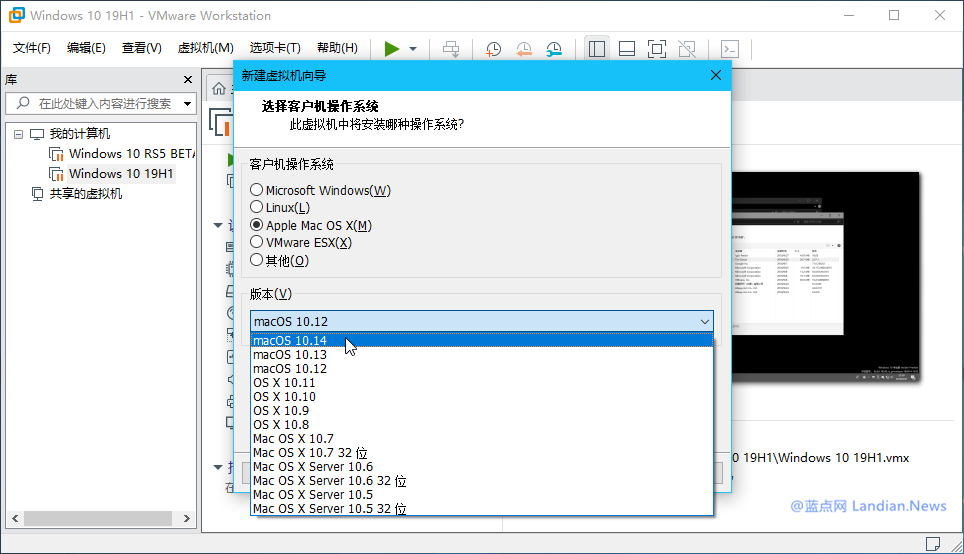Open the 查看(V) menu

pos(141,48)
